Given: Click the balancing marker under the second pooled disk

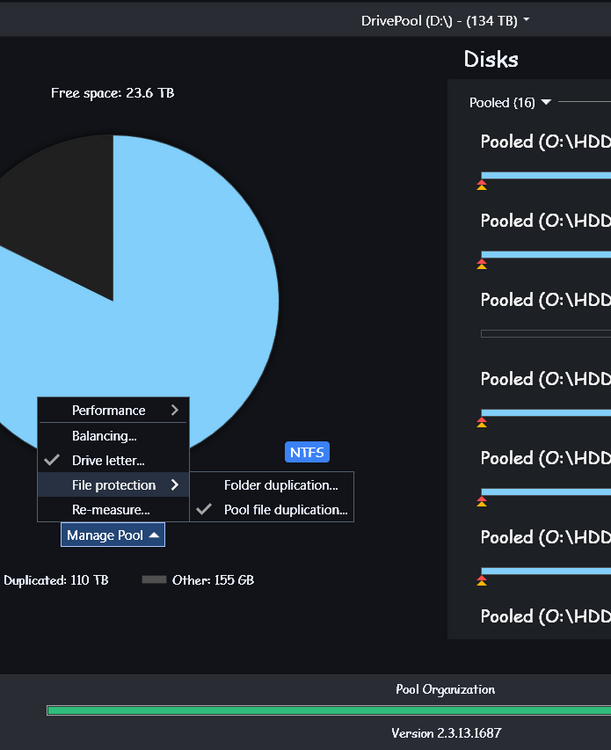Looking at the screenshot, I should point(482,264).
